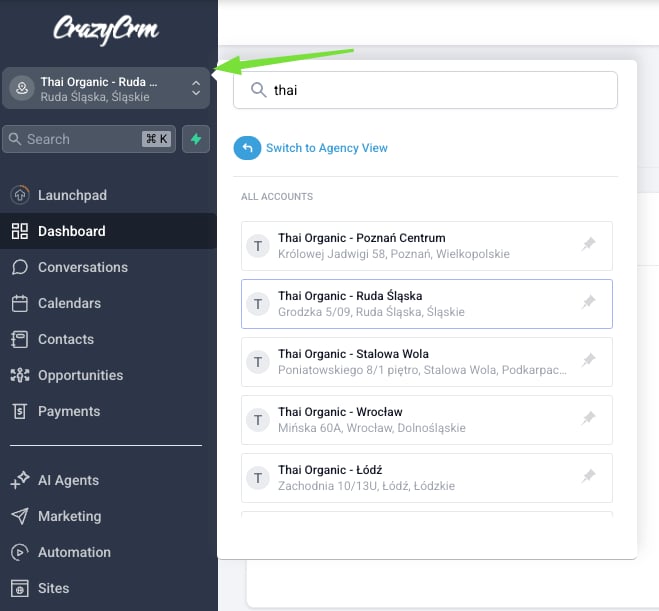This screenshot has height=611, width=659.
Task: Click the Calendars icon in sidebar
Action: click(x=20, y=303)
